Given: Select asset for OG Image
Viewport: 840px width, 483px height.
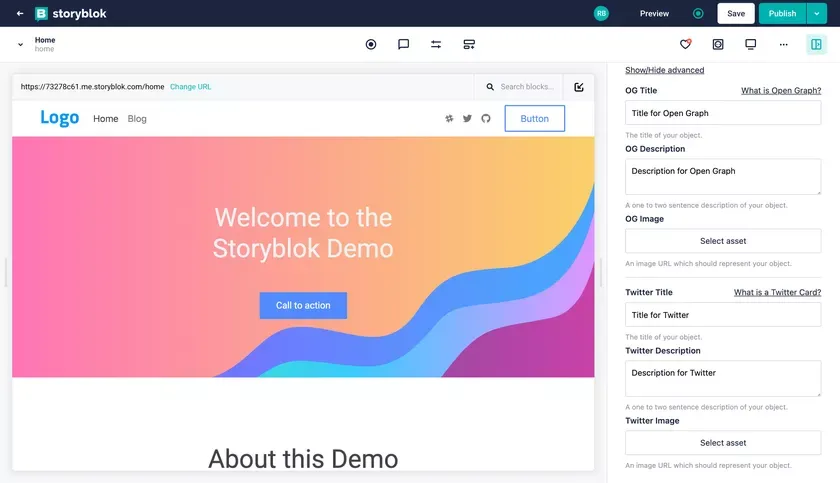Looking at the screenshot, I should click(x=723, y=241).
